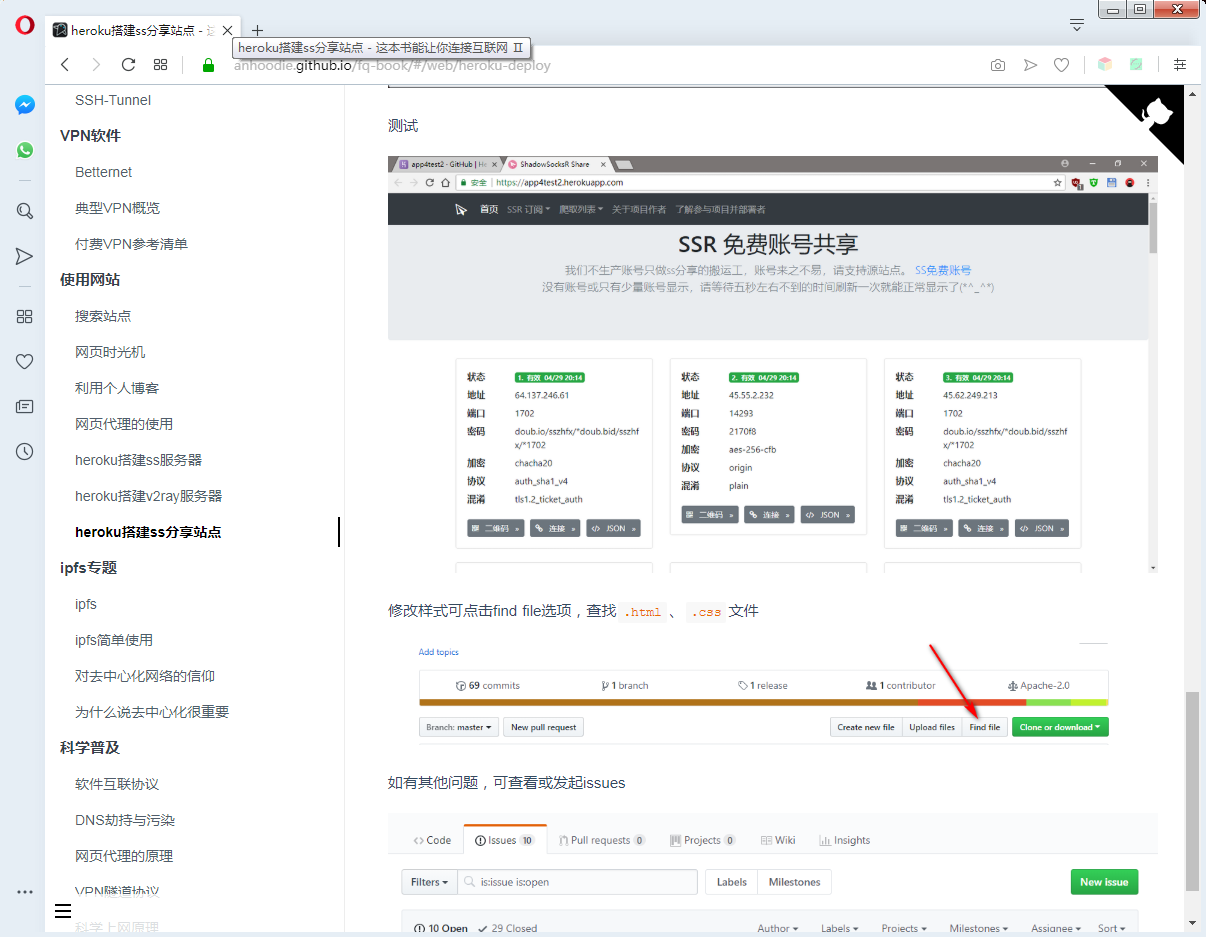
Task: Open the Opera menu logo
Action: point(24,26)
